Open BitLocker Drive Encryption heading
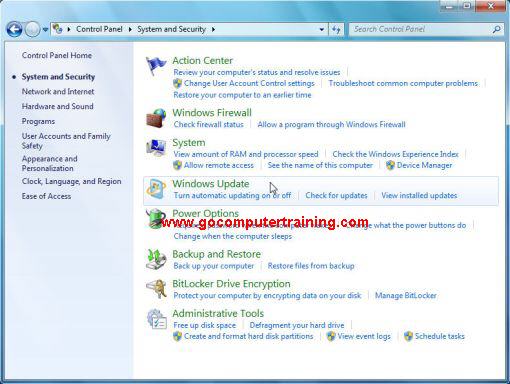 tap(231, 284)
